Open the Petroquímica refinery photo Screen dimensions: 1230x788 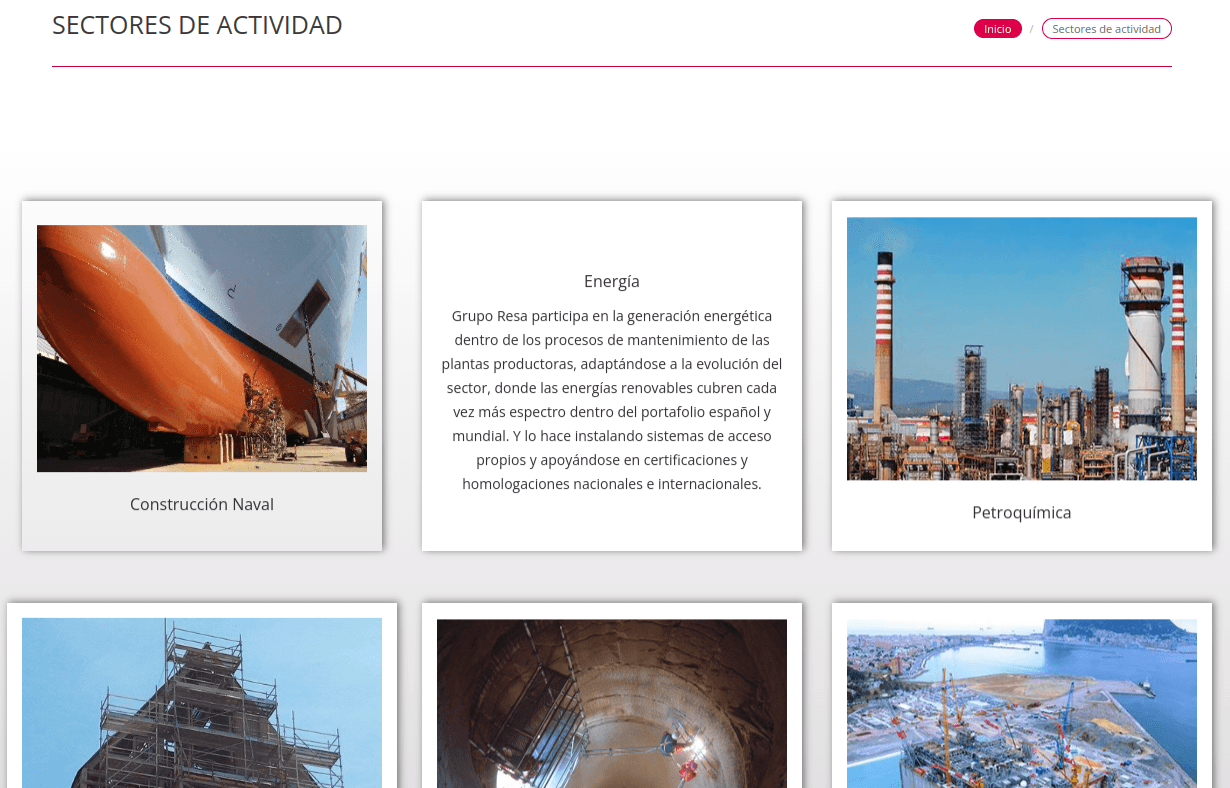[1022, 348]
